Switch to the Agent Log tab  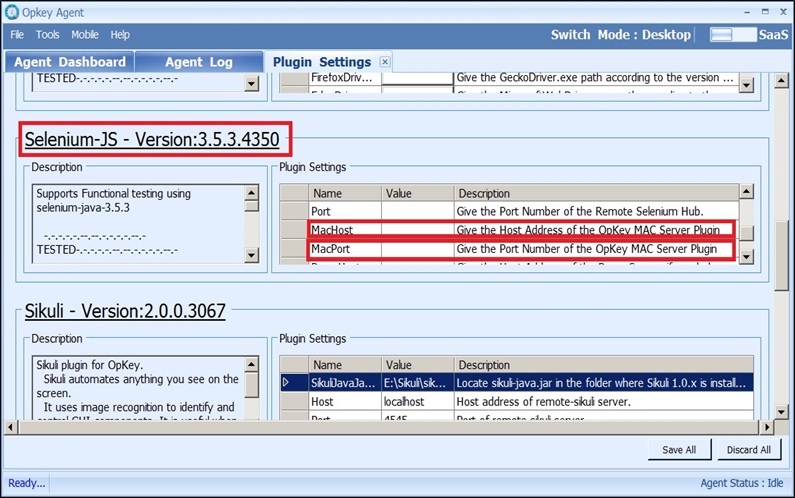click(x=199, y=62)
